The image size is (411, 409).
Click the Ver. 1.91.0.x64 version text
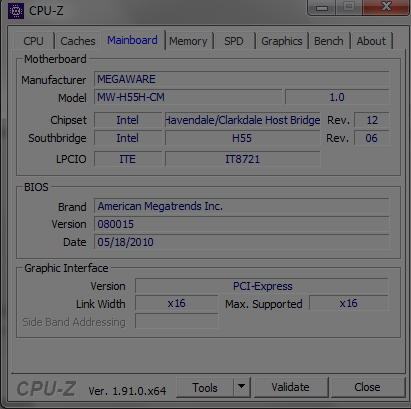(127, 391)
